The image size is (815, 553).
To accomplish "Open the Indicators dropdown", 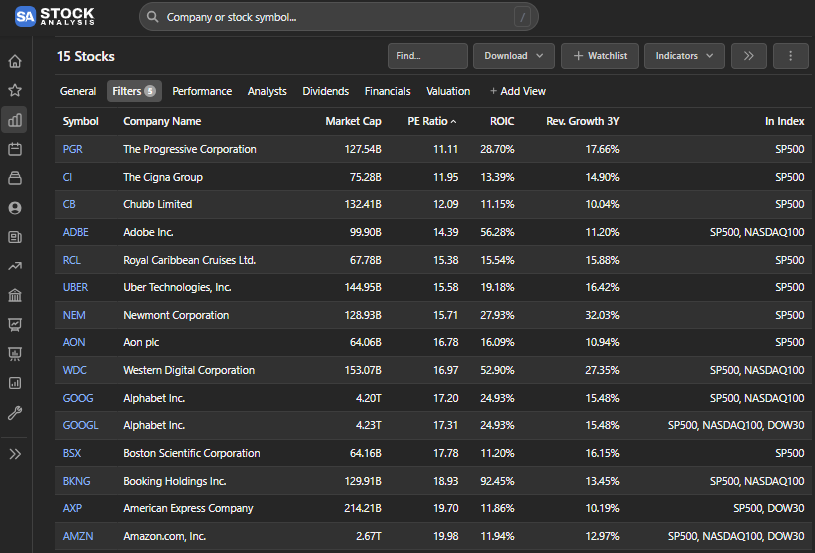I will tap(684, 56).
